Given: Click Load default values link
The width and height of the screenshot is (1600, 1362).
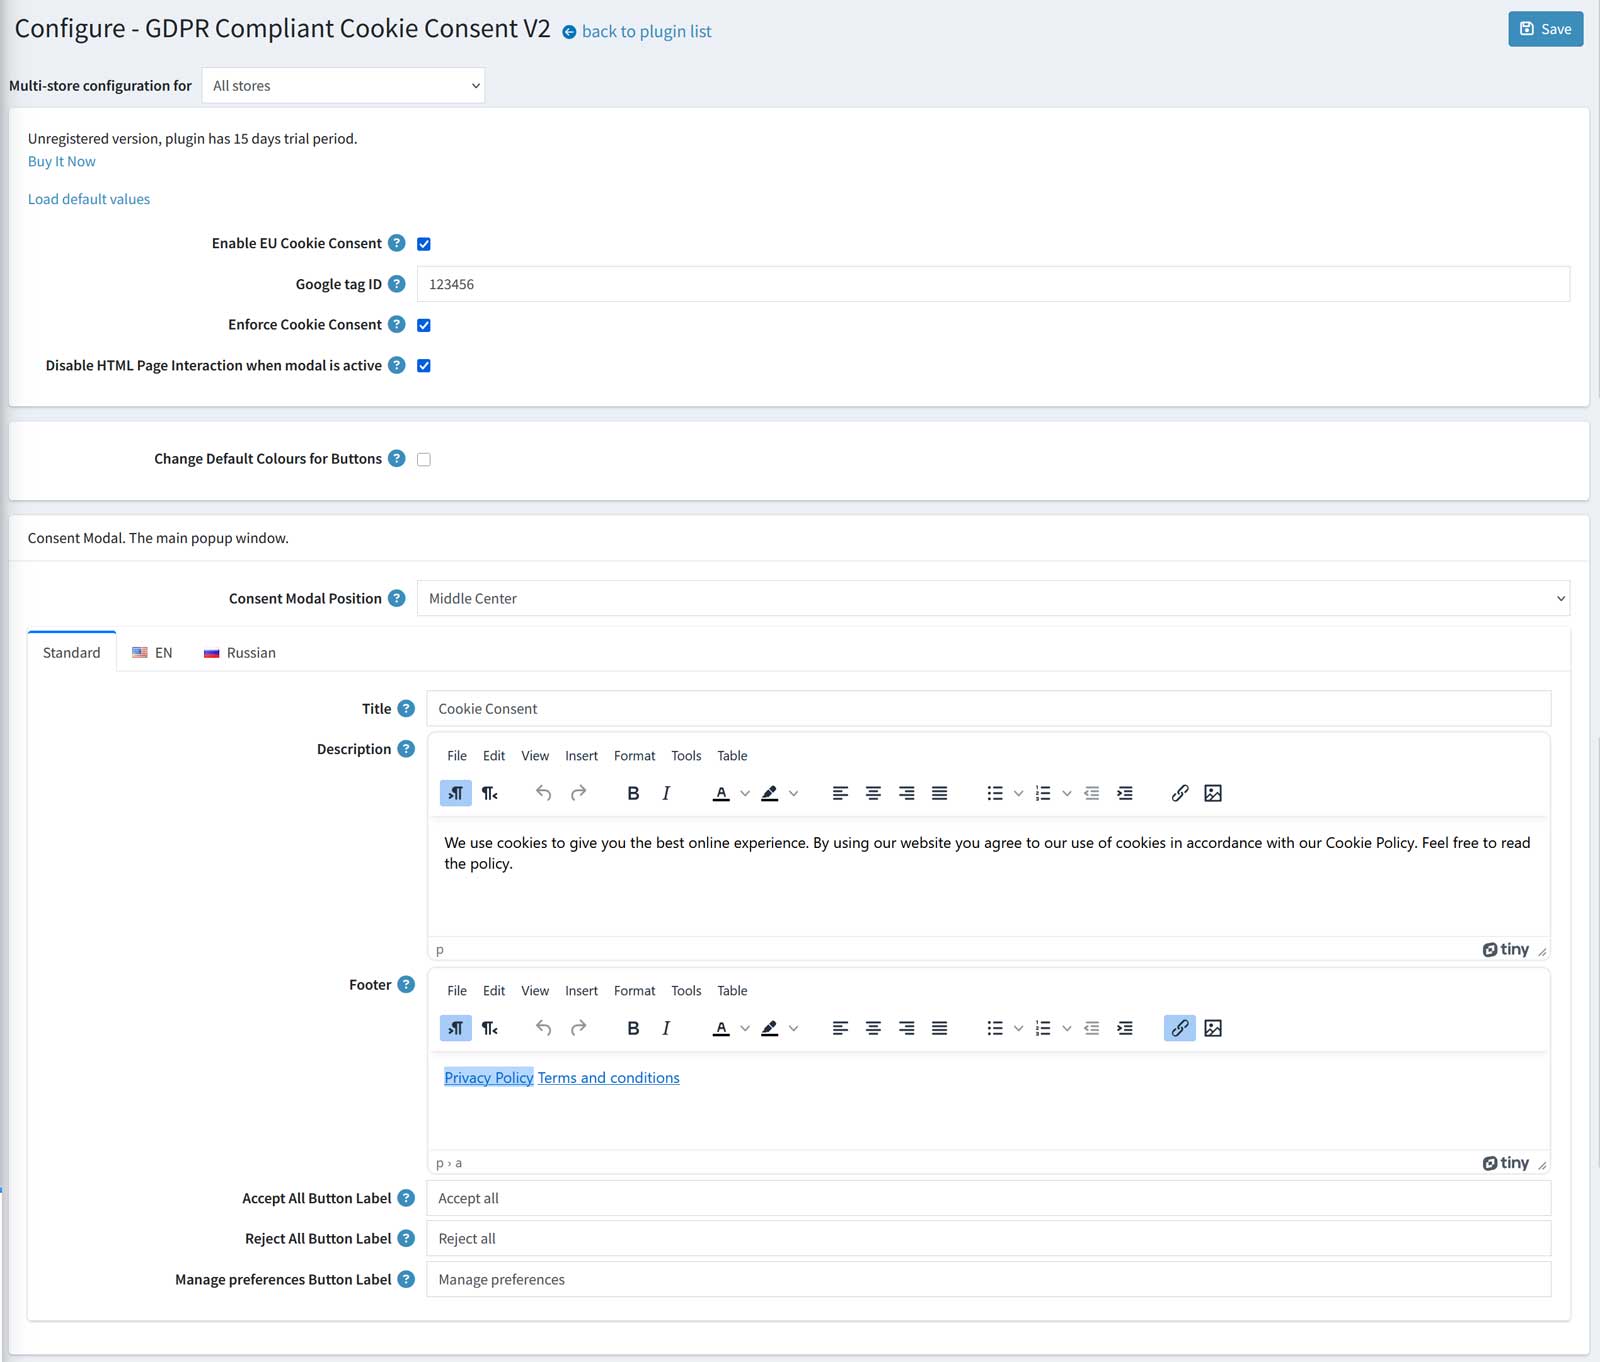Looking at the screenshot, I should [89, 199].
